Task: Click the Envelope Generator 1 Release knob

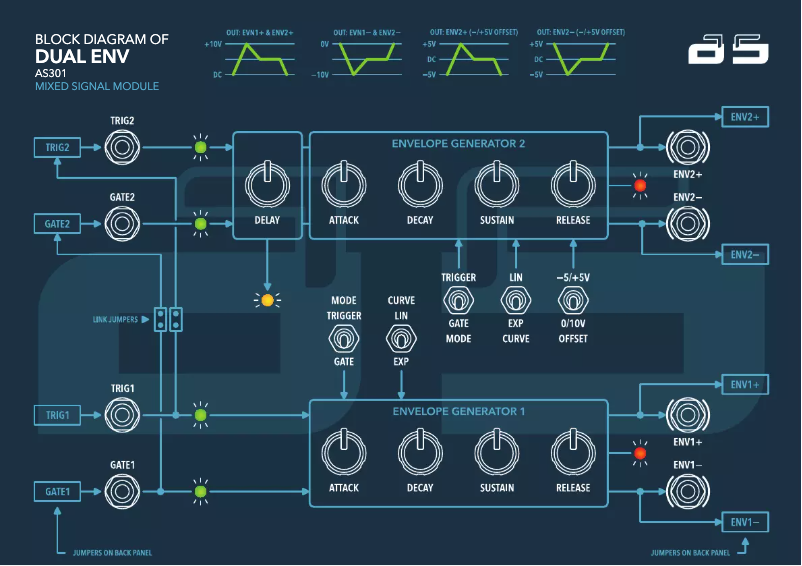Action: pos(573,452)
